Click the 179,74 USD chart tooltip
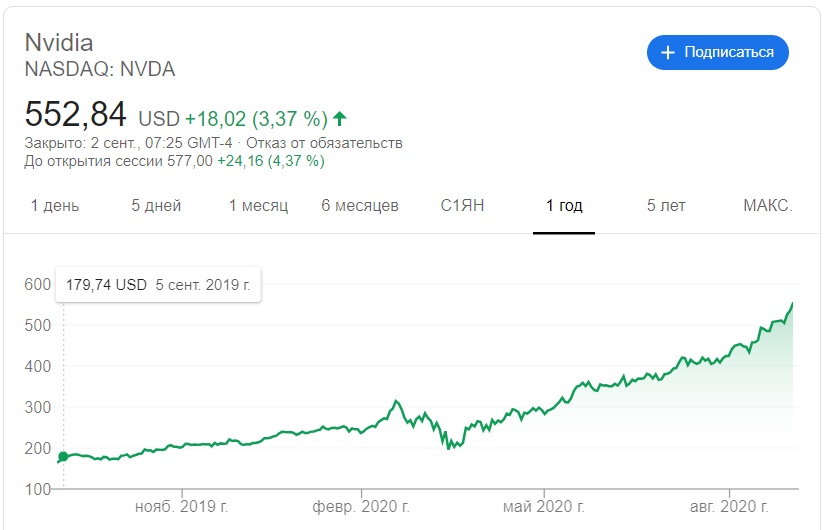Screen dimensions: 830x530 158,285
